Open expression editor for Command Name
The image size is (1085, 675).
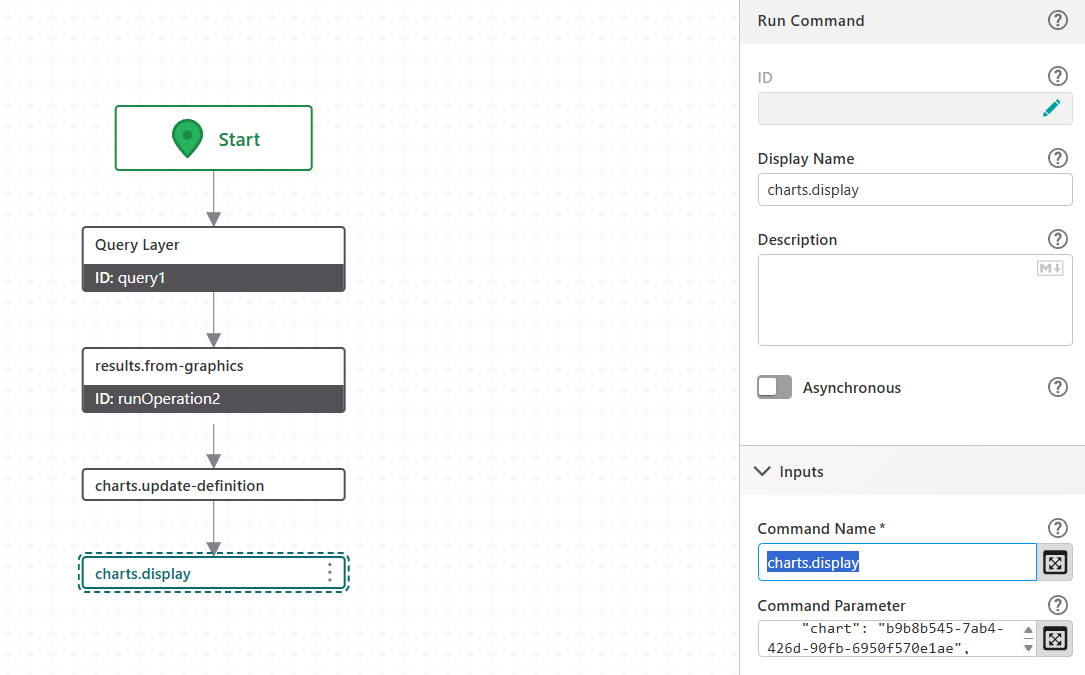click(1055, 563)
